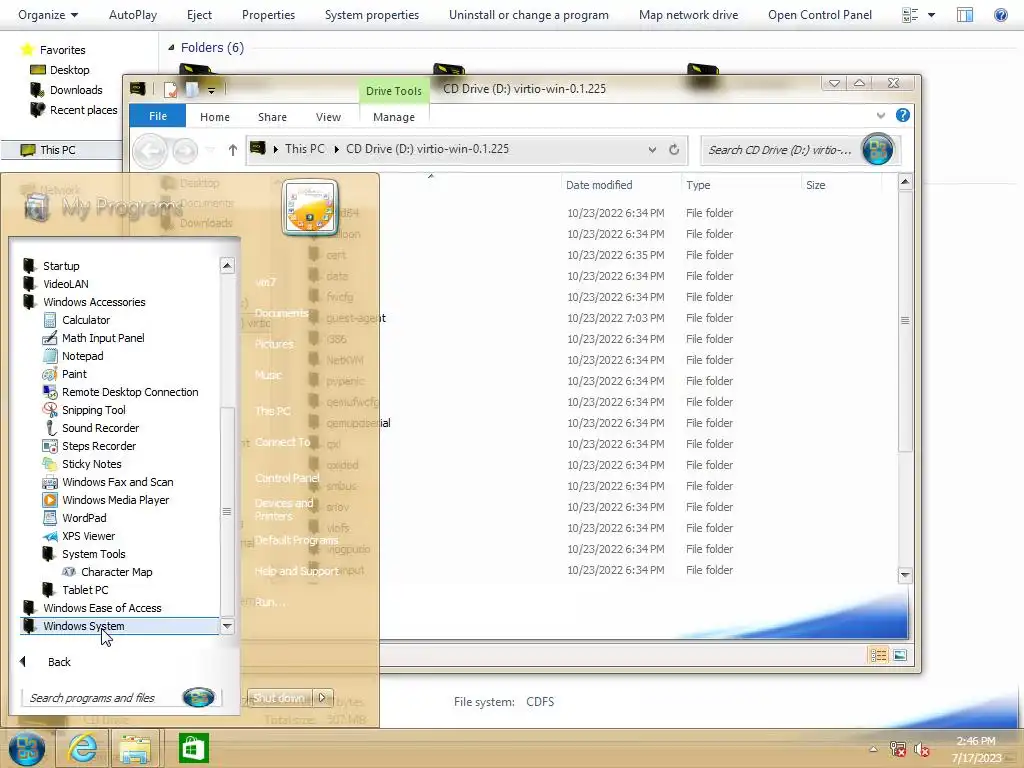Click Map network drive button
Viewport: 1024px width, 768px height.
point(688,14)
